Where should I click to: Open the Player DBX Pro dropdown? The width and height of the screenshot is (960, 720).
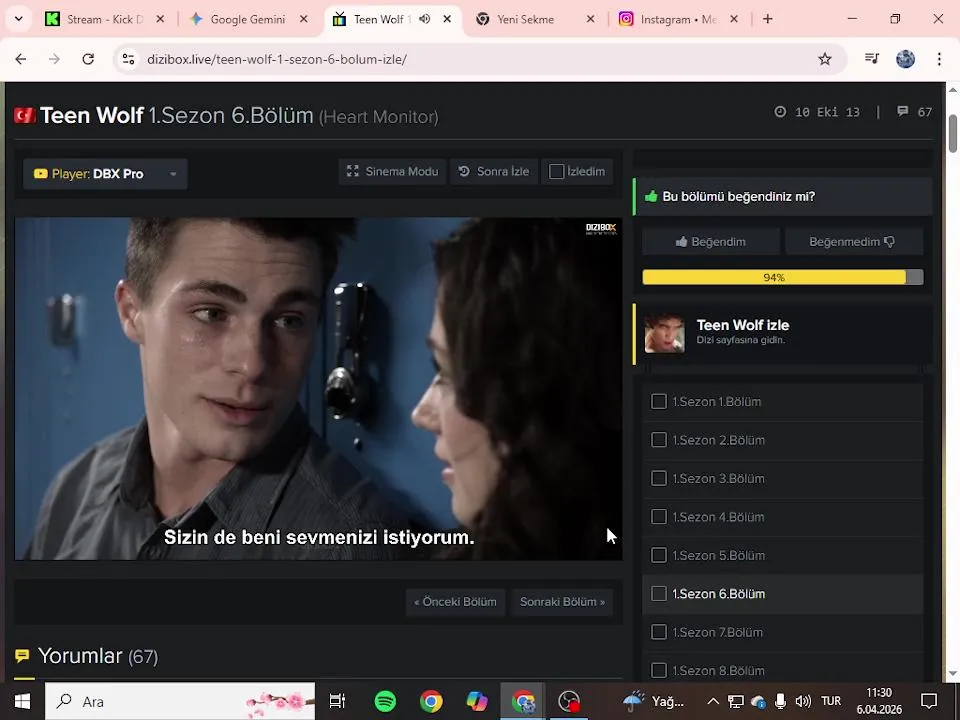pos(105,174)
